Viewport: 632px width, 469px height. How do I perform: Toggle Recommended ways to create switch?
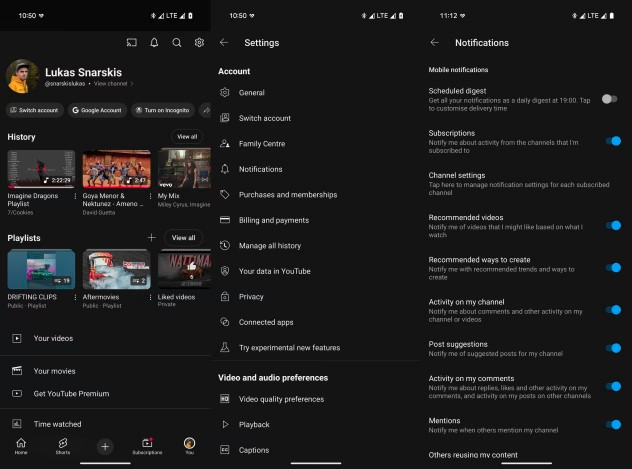tap(613, 268)
